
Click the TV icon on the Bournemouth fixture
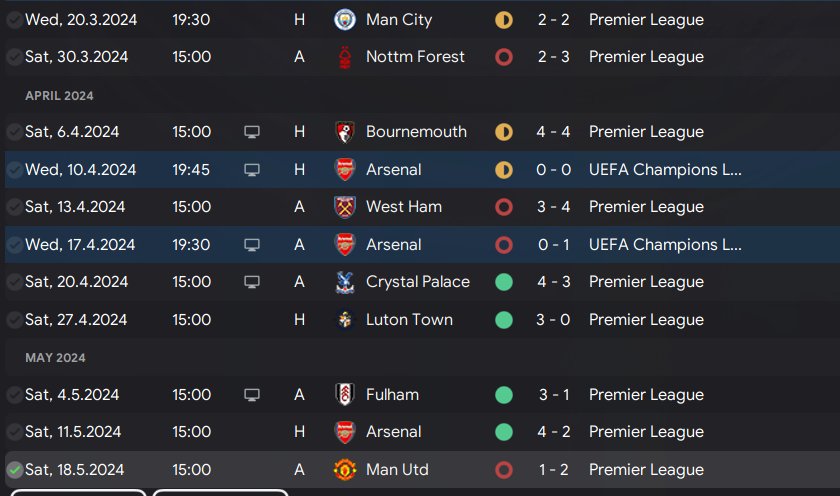click(252, 132)
